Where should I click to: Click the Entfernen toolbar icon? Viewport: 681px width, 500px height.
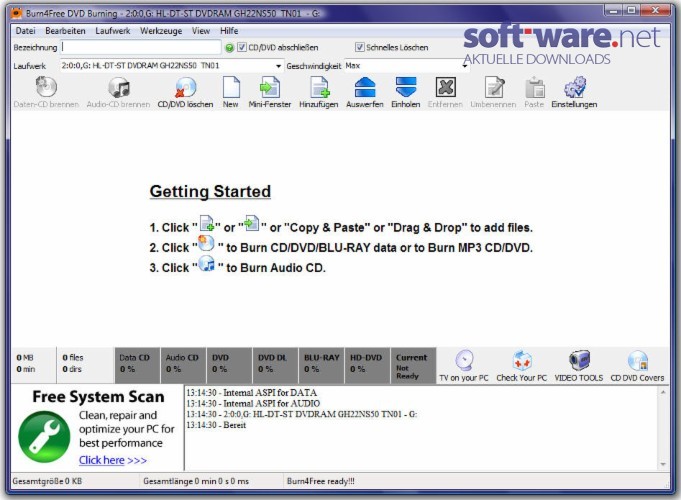(446, 87)
